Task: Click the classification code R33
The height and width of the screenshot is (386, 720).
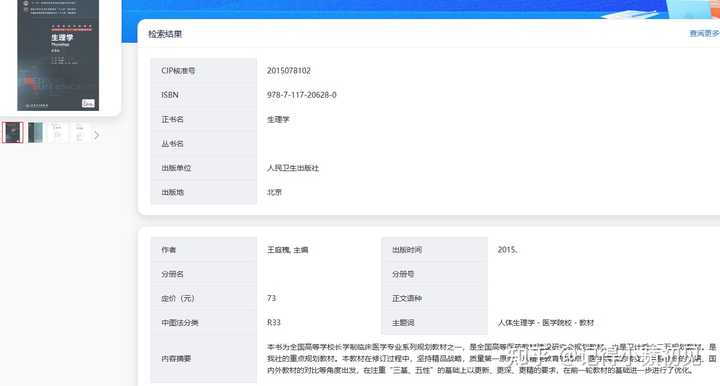Action: pos(274,323)
